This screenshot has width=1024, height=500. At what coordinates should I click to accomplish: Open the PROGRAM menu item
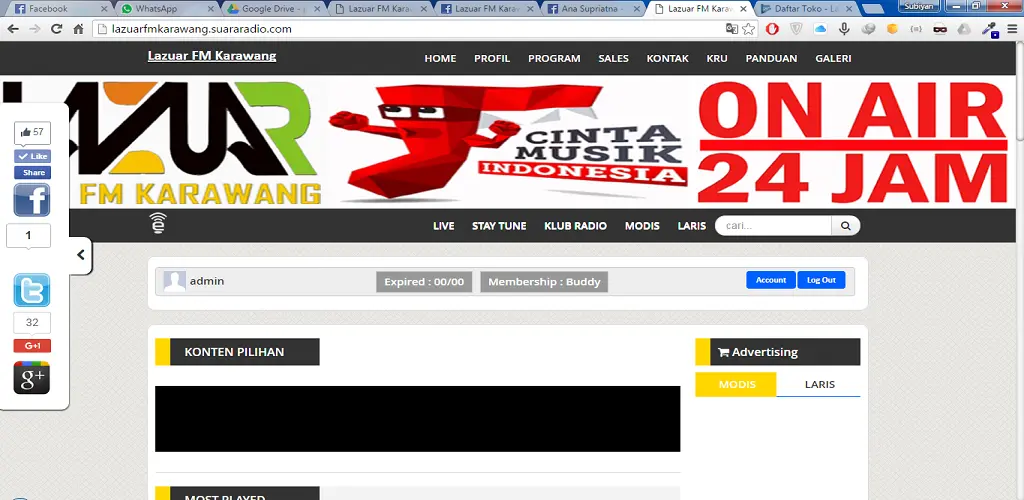click(x=554, y=58)
